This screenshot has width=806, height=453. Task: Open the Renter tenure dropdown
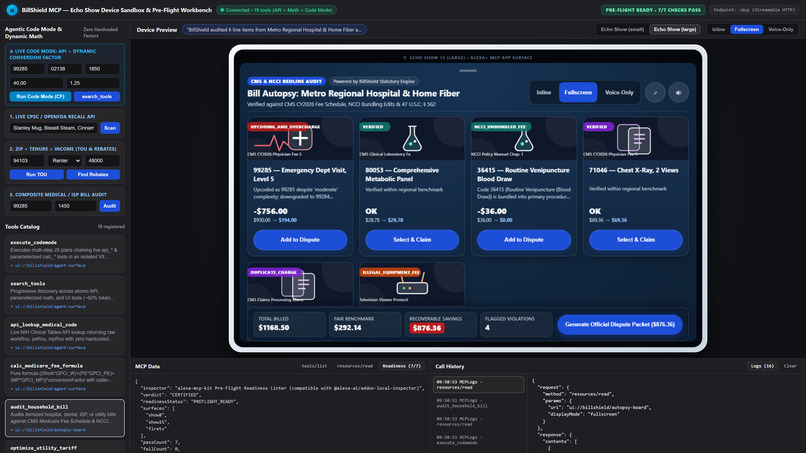[x=65, y=160]
